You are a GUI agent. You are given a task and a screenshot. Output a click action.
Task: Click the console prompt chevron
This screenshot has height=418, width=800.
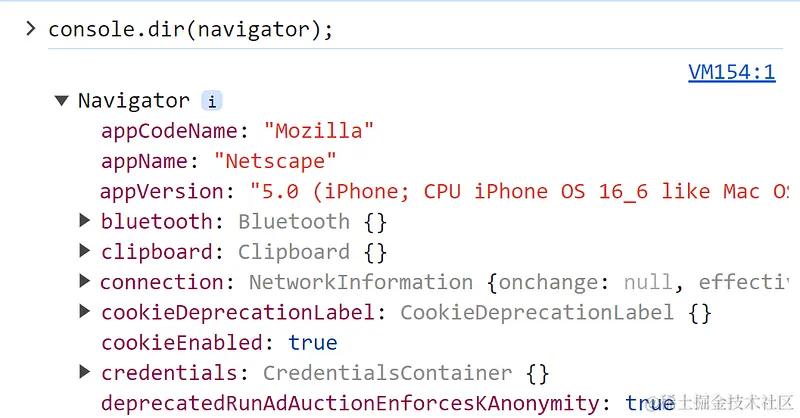tap(31, 29)
